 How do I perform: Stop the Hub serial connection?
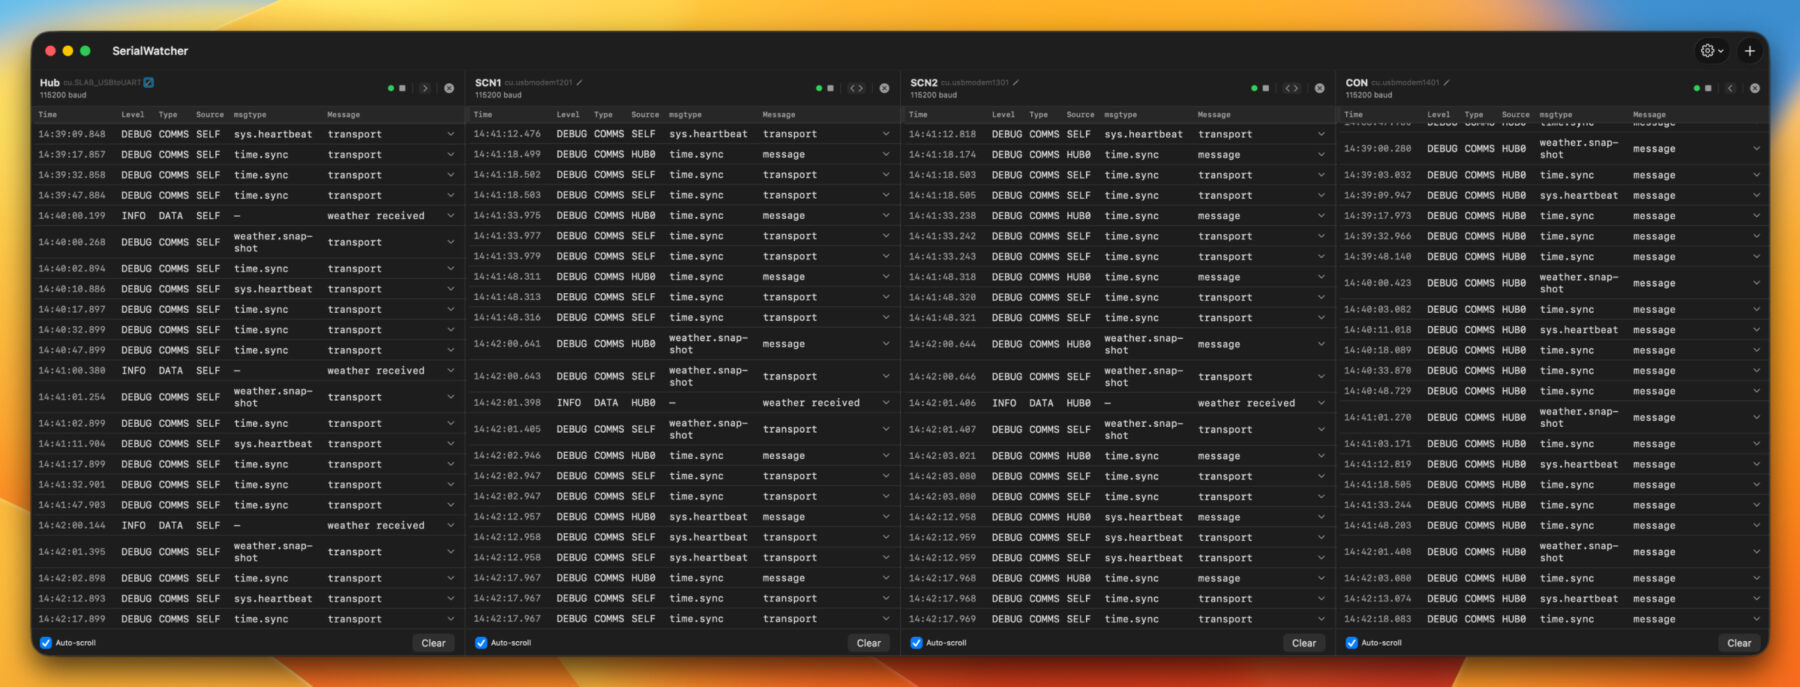click(403, 89)
